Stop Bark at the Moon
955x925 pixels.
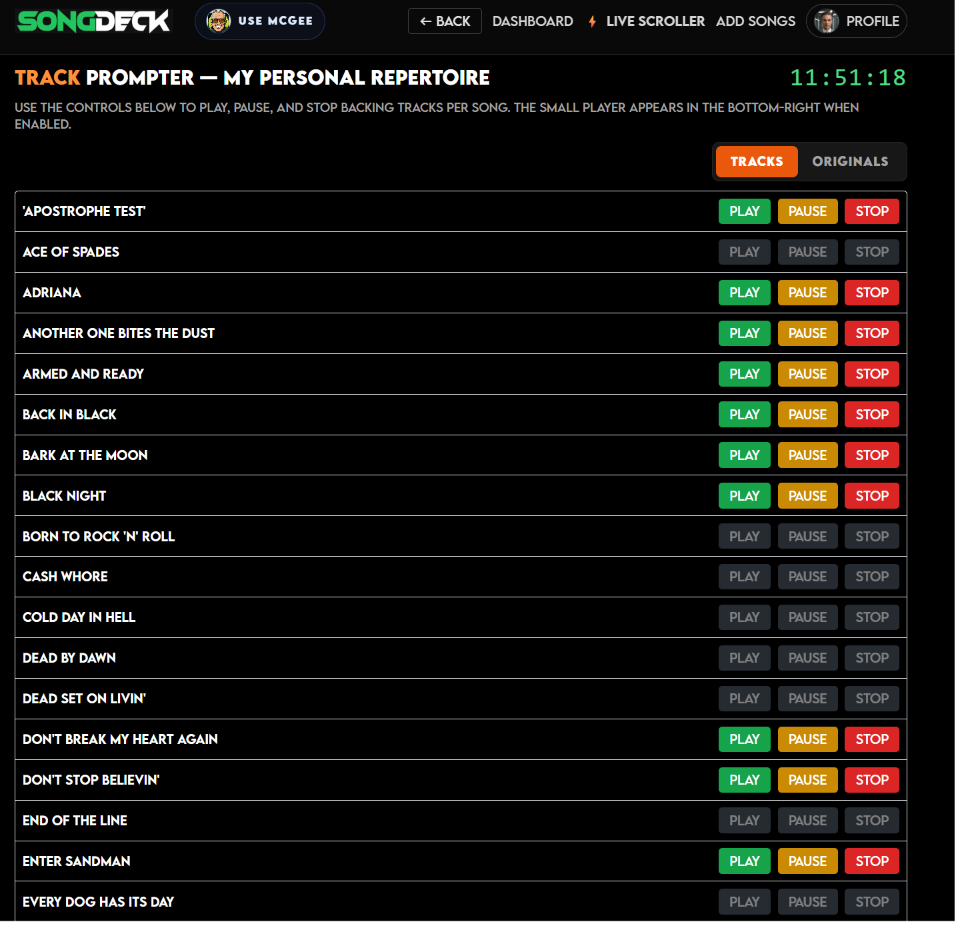(872, 455)
